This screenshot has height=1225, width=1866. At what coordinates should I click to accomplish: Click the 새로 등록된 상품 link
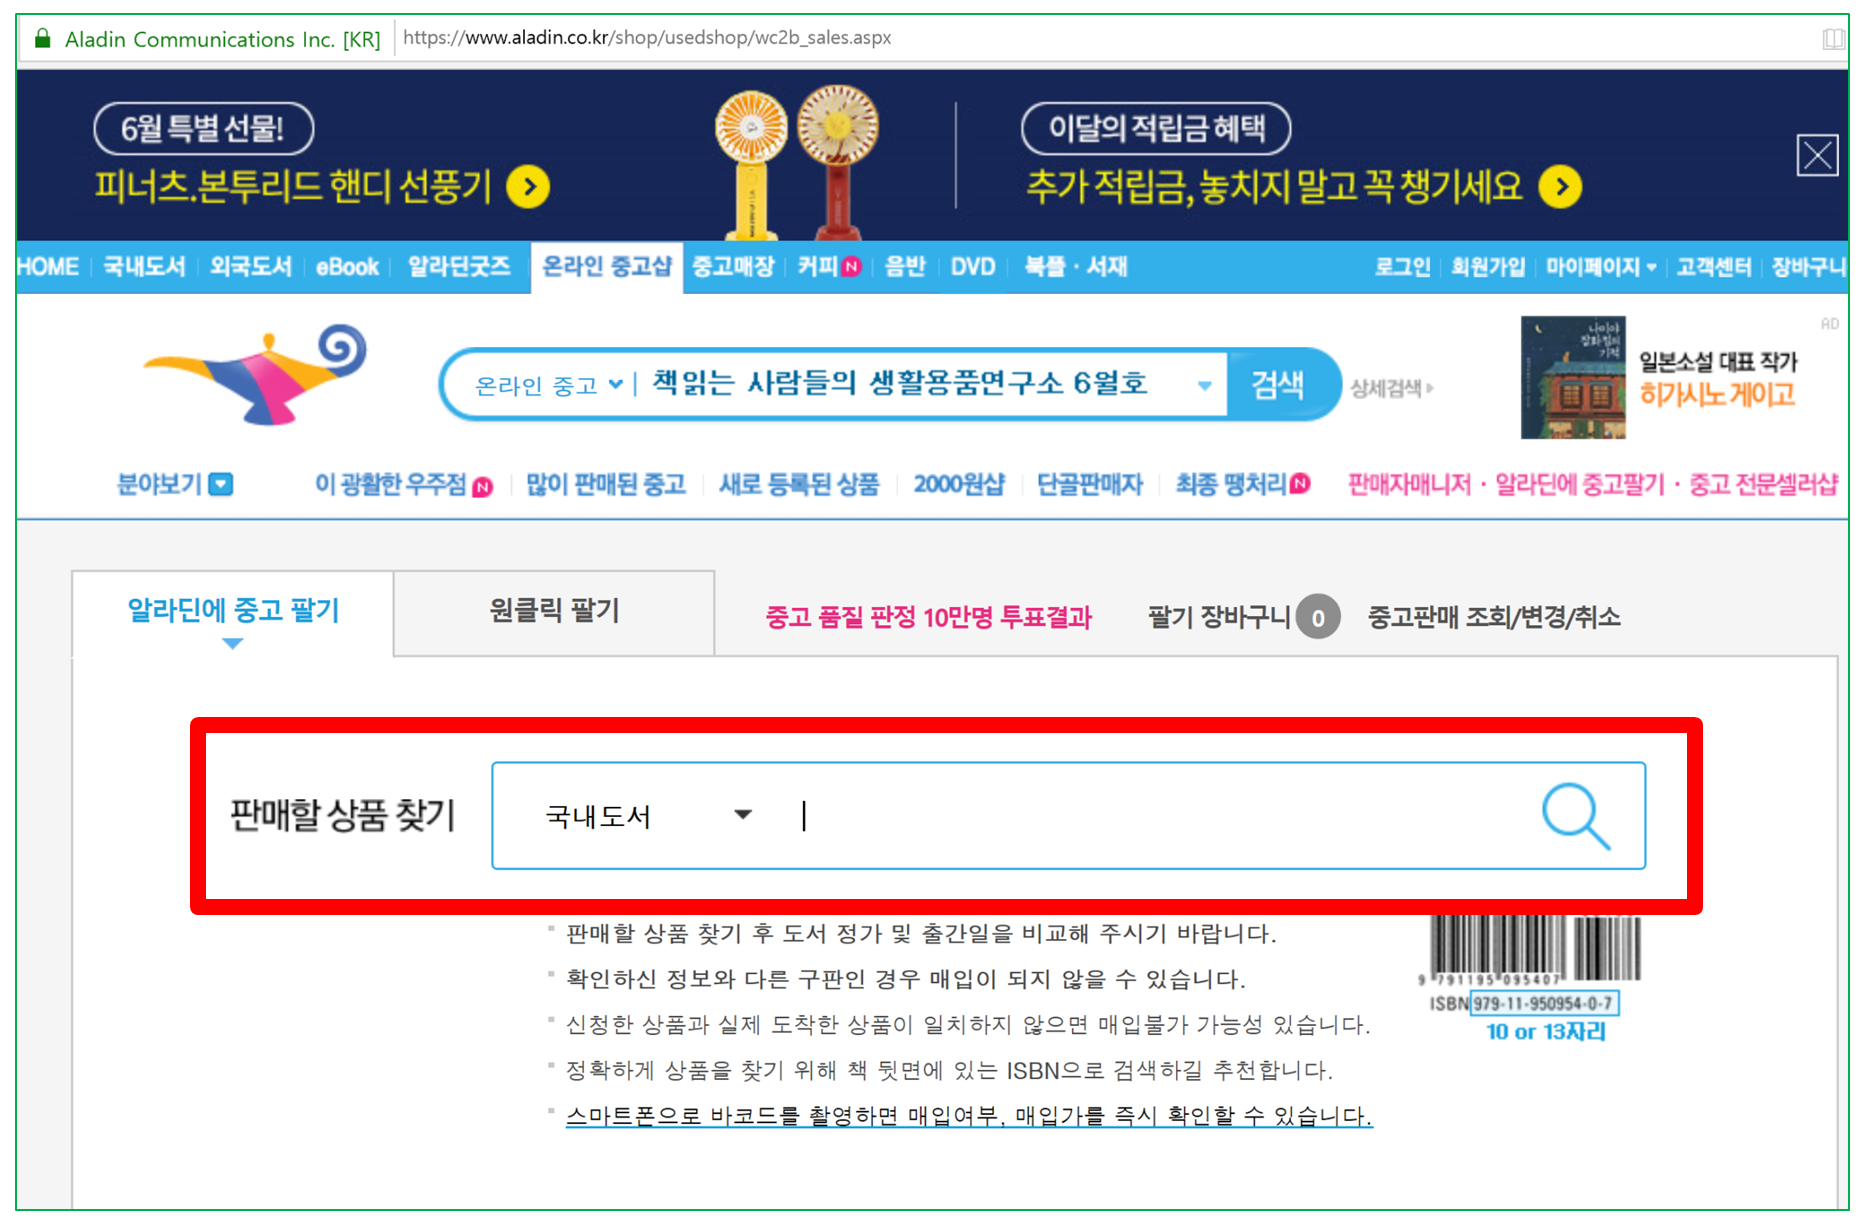click(799, 485)
